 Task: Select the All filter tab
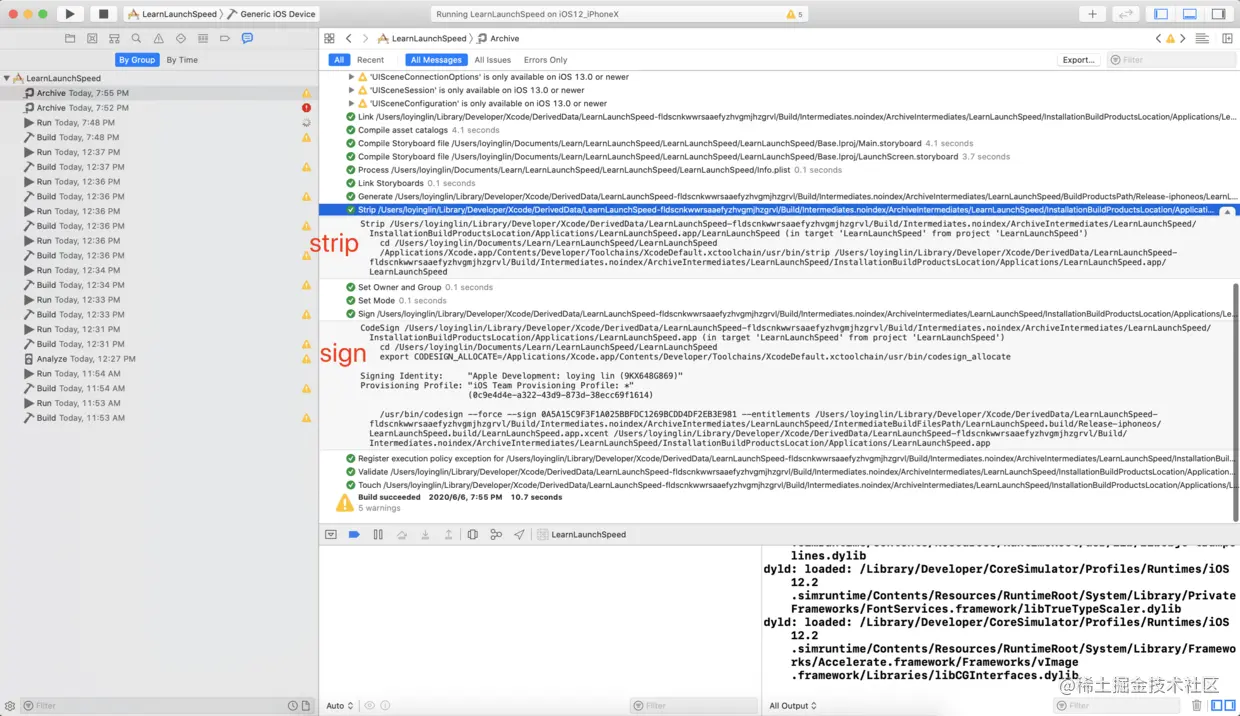pyautogui.click(x=339, y=60)
